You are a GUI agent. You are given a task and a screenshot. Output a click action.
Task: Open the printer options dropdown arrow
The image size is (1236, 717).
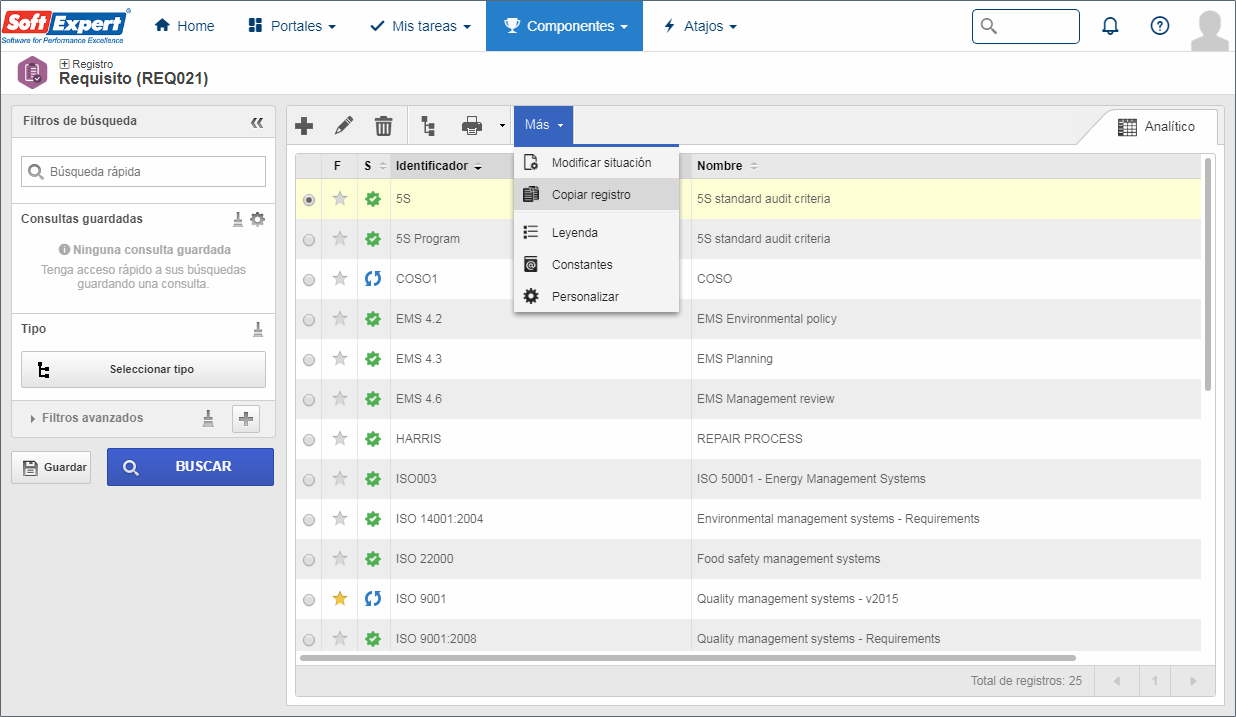502,126
